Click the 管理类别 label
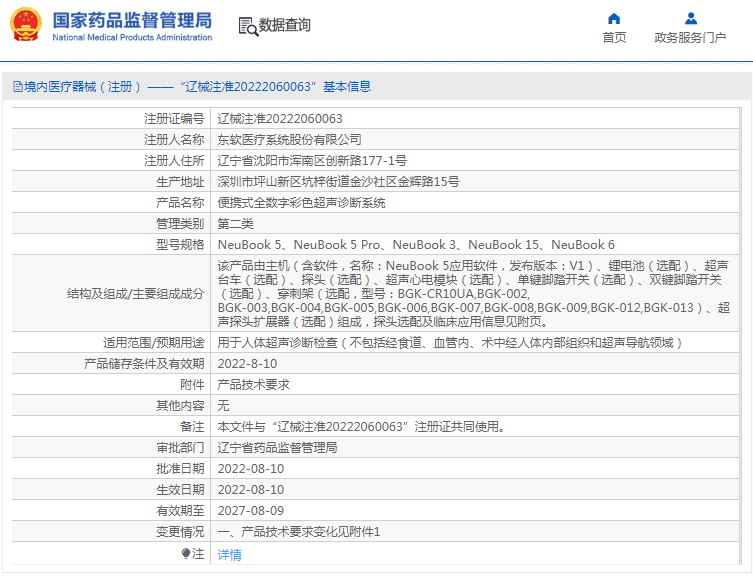753x578 pixels. pos(180,224)
